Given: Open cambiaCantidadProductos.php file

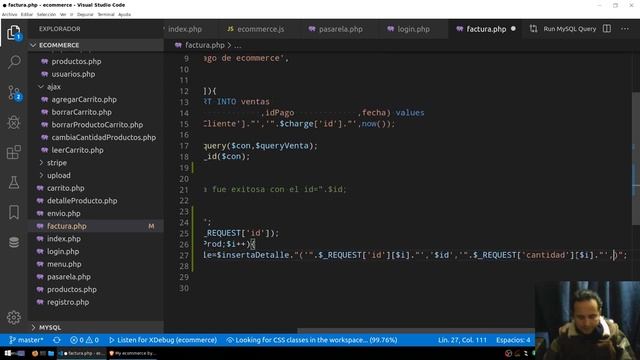Looking at the screenshot, I should 104,137.
